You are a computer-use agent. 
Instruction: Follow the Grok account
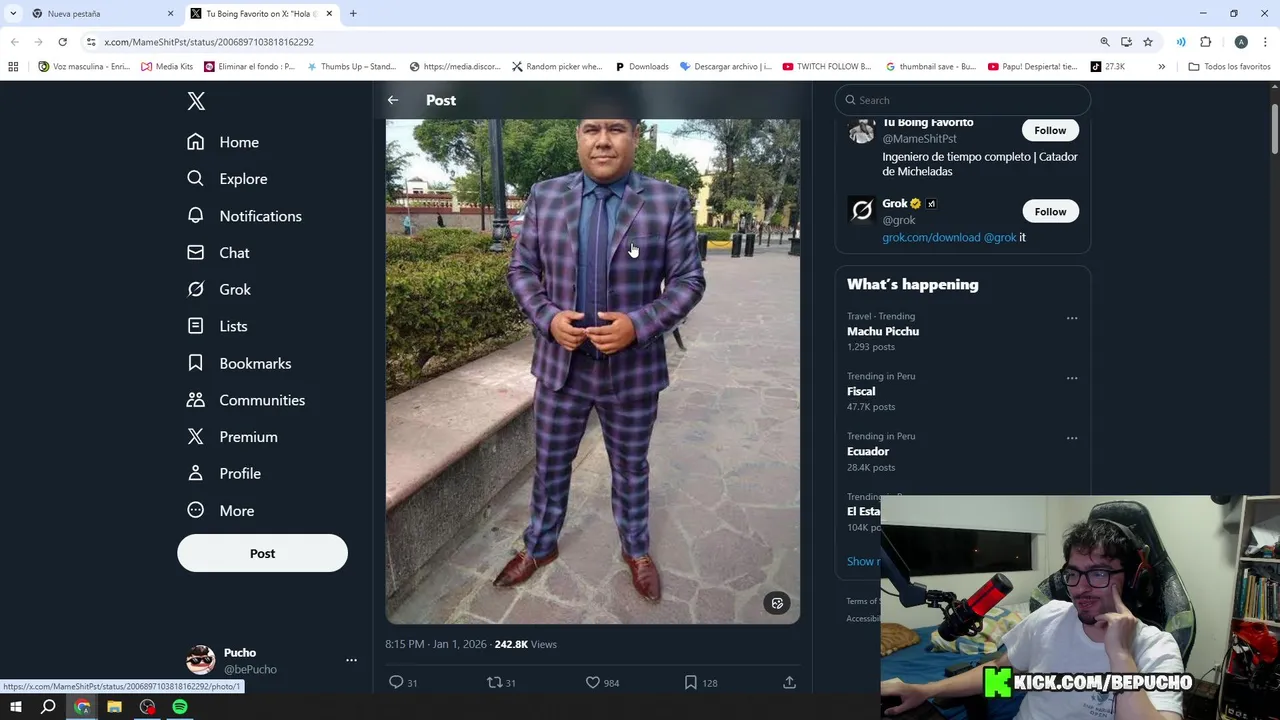pos(1050,211)
